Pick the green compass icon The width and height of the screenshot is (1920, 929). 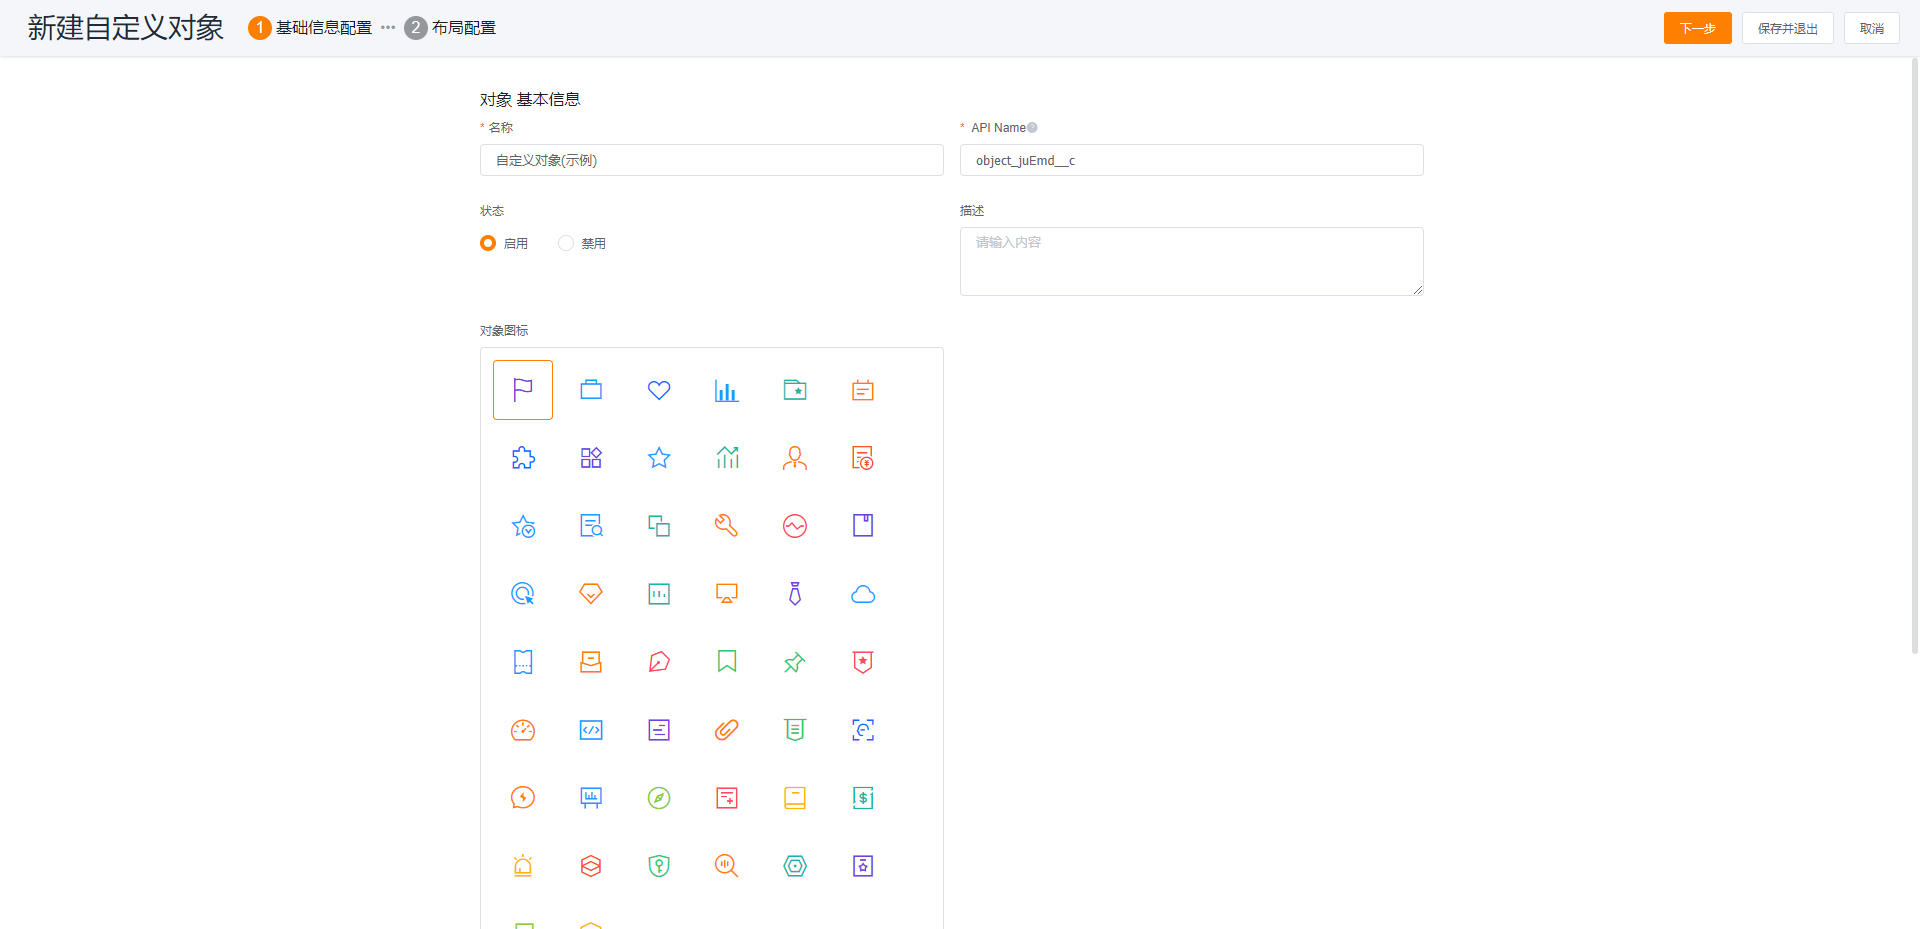click(x=659, y=798)
